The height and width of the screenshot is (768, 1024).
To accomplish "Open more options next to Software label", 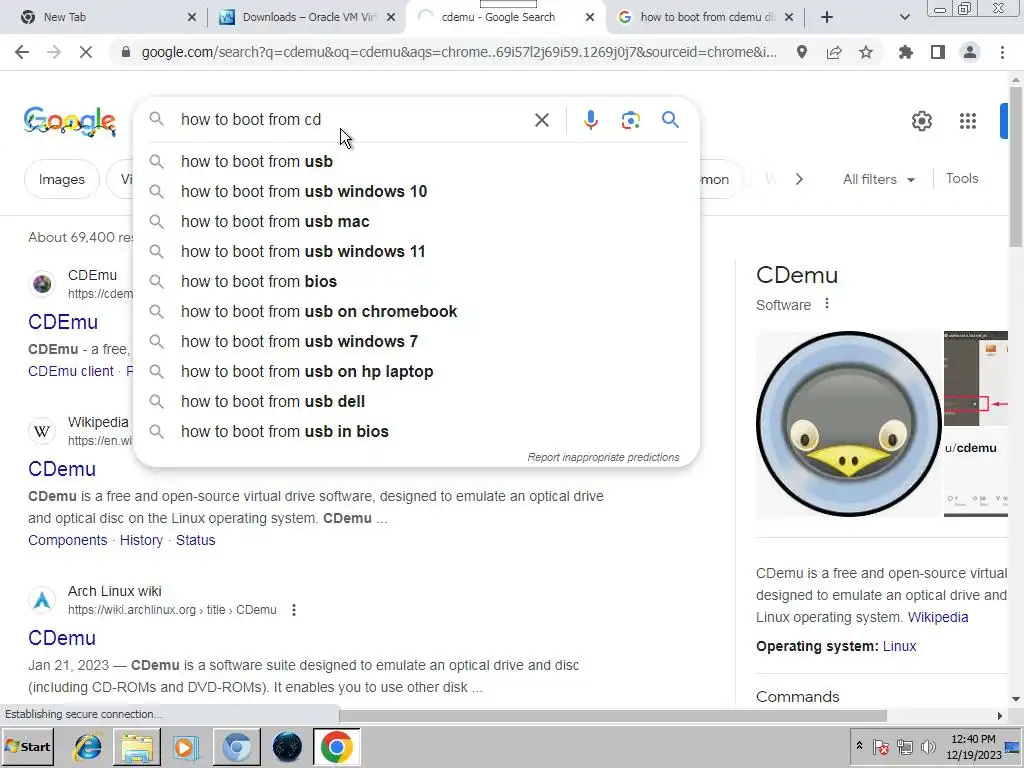I will (827, 304).
